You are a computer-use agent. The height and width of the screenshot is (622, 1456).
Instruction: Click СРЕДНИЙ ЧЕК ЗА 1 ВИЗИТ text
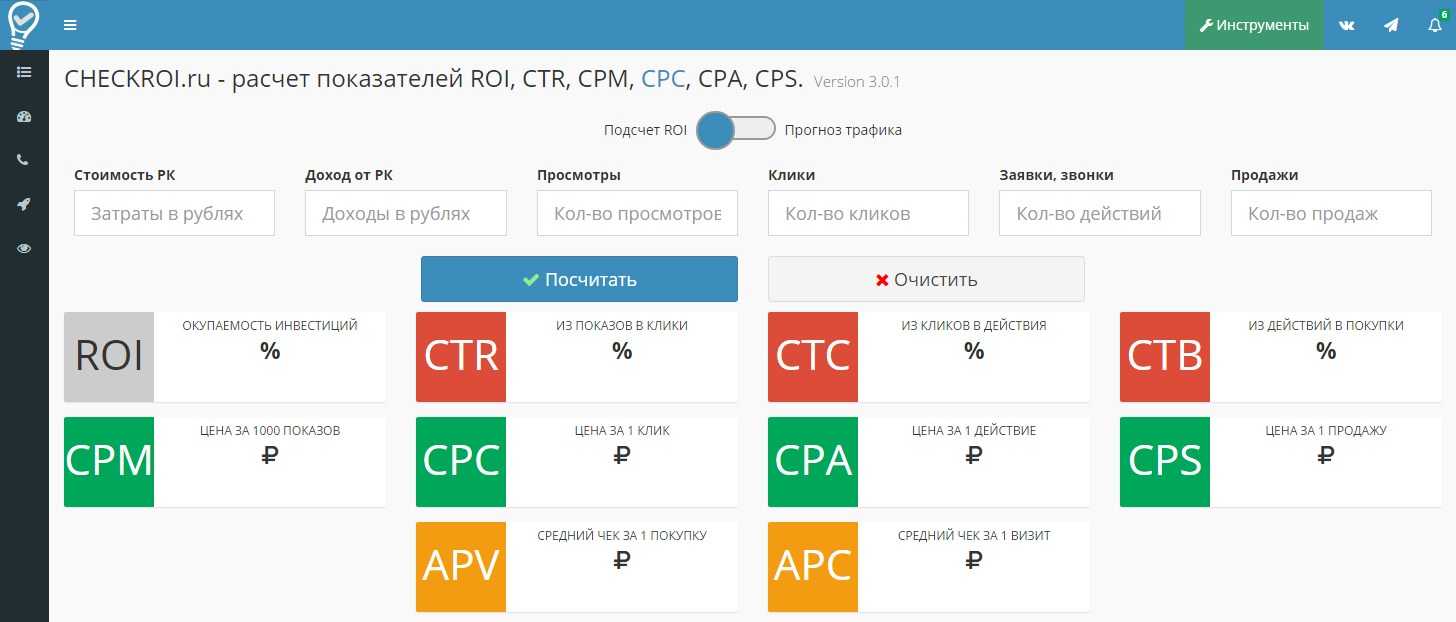[x=974, y=535]
